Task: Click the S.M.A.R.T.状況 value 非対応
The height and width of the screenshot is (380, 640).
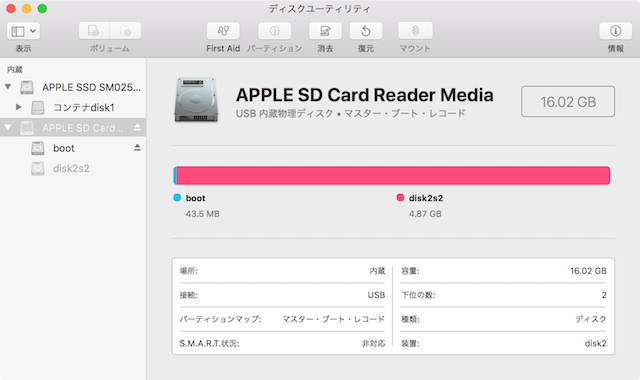Action: (x=373, y=343)
